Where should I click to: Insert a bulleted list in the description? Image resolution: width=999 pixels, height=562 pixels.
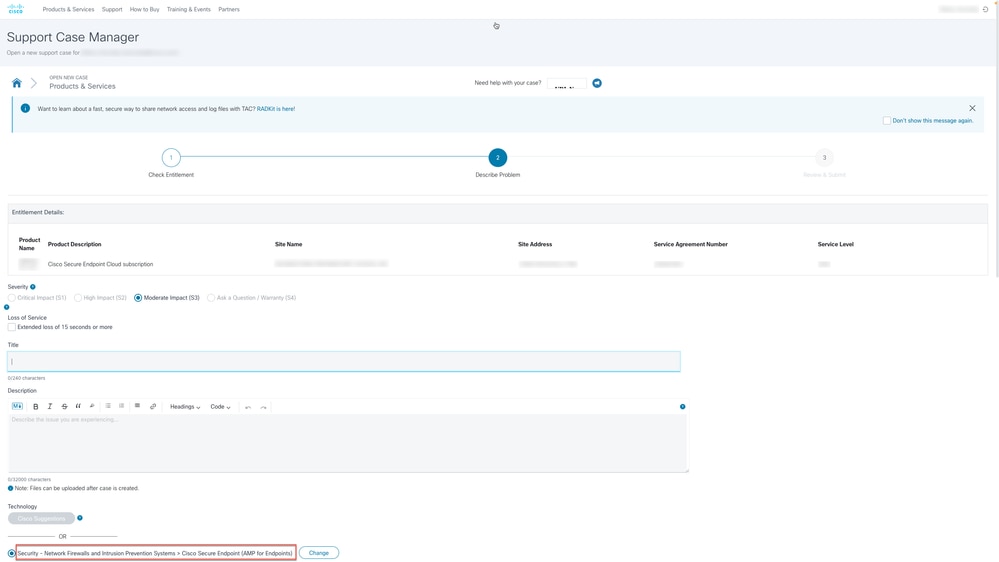[108, 406]
